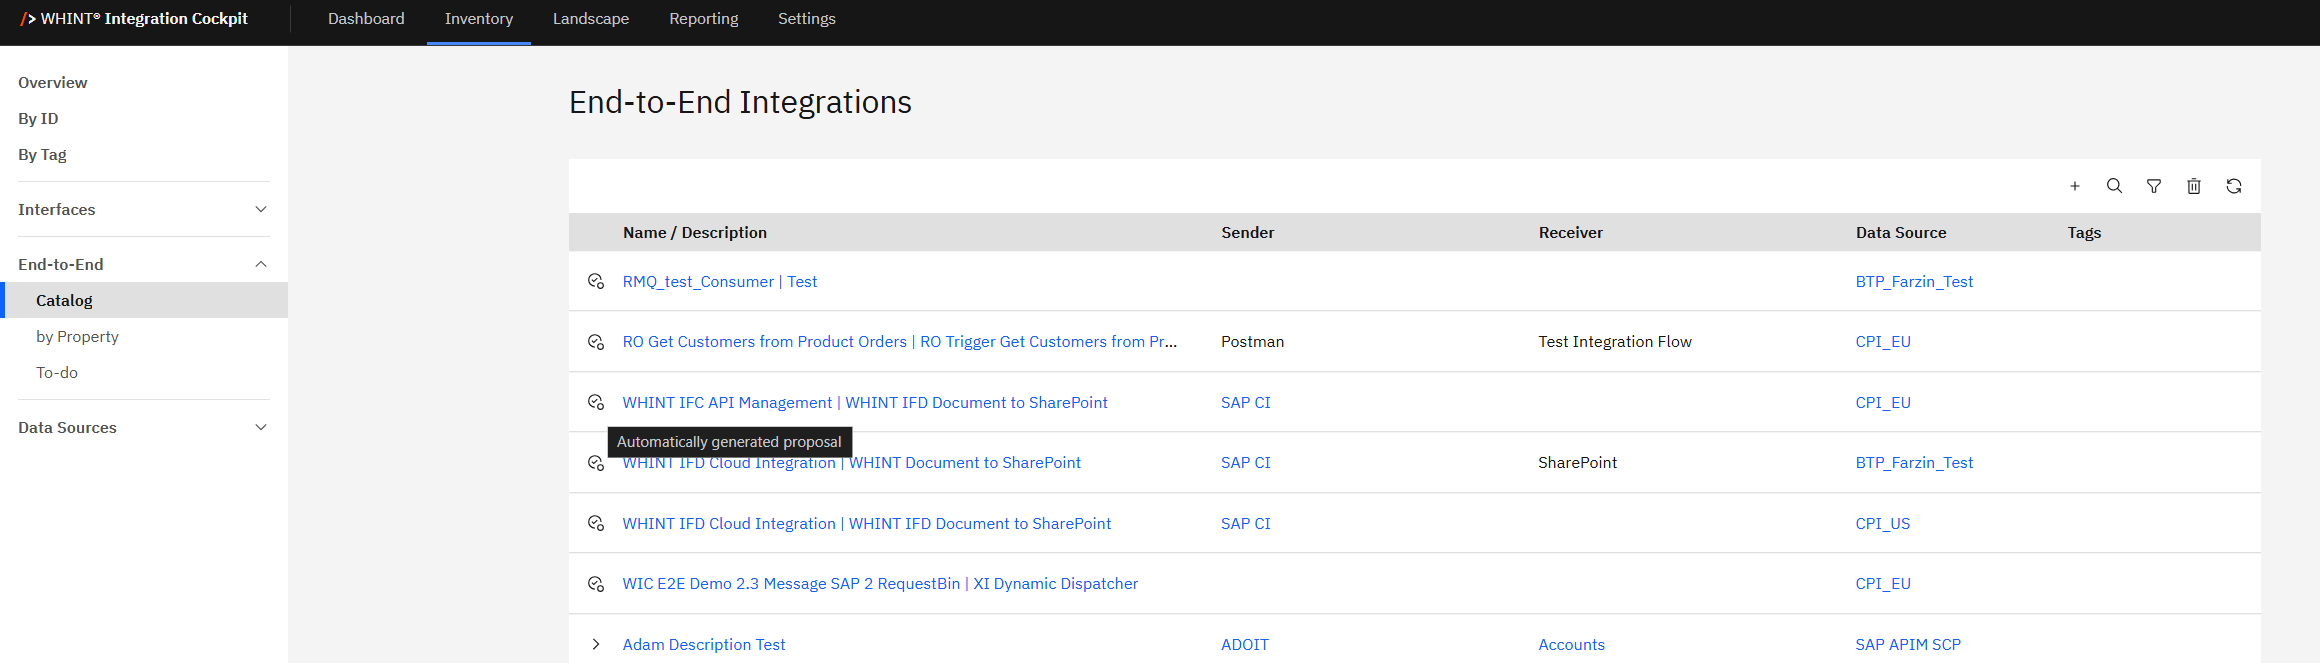Click the trash delete icon

[2194, 186]
